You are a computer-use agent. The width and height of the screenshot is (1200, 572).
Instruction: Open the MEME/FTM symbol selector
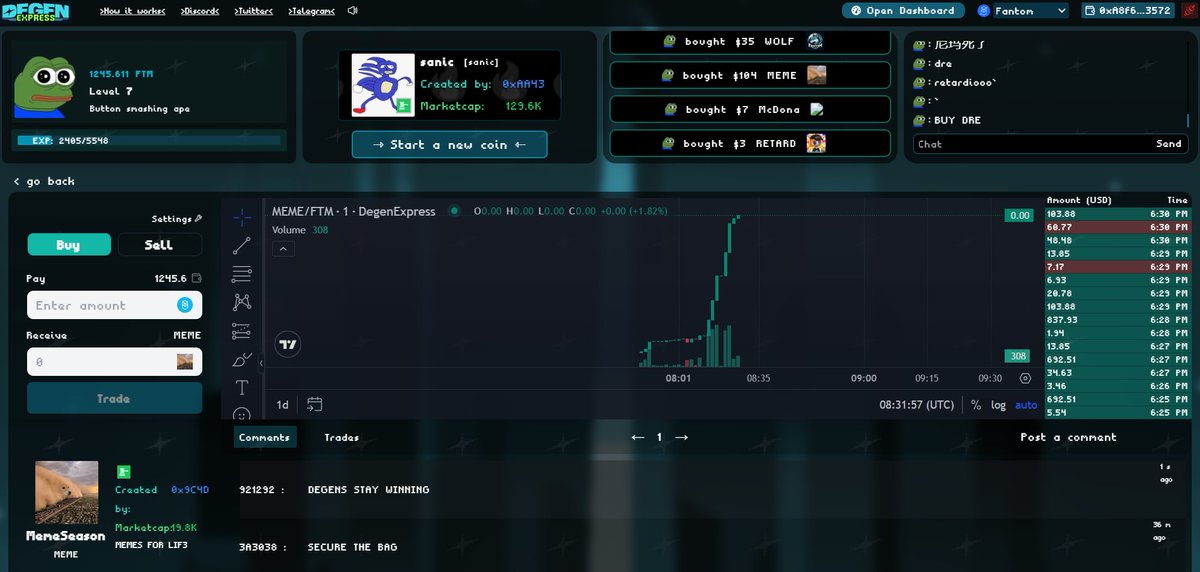point(354,212)
